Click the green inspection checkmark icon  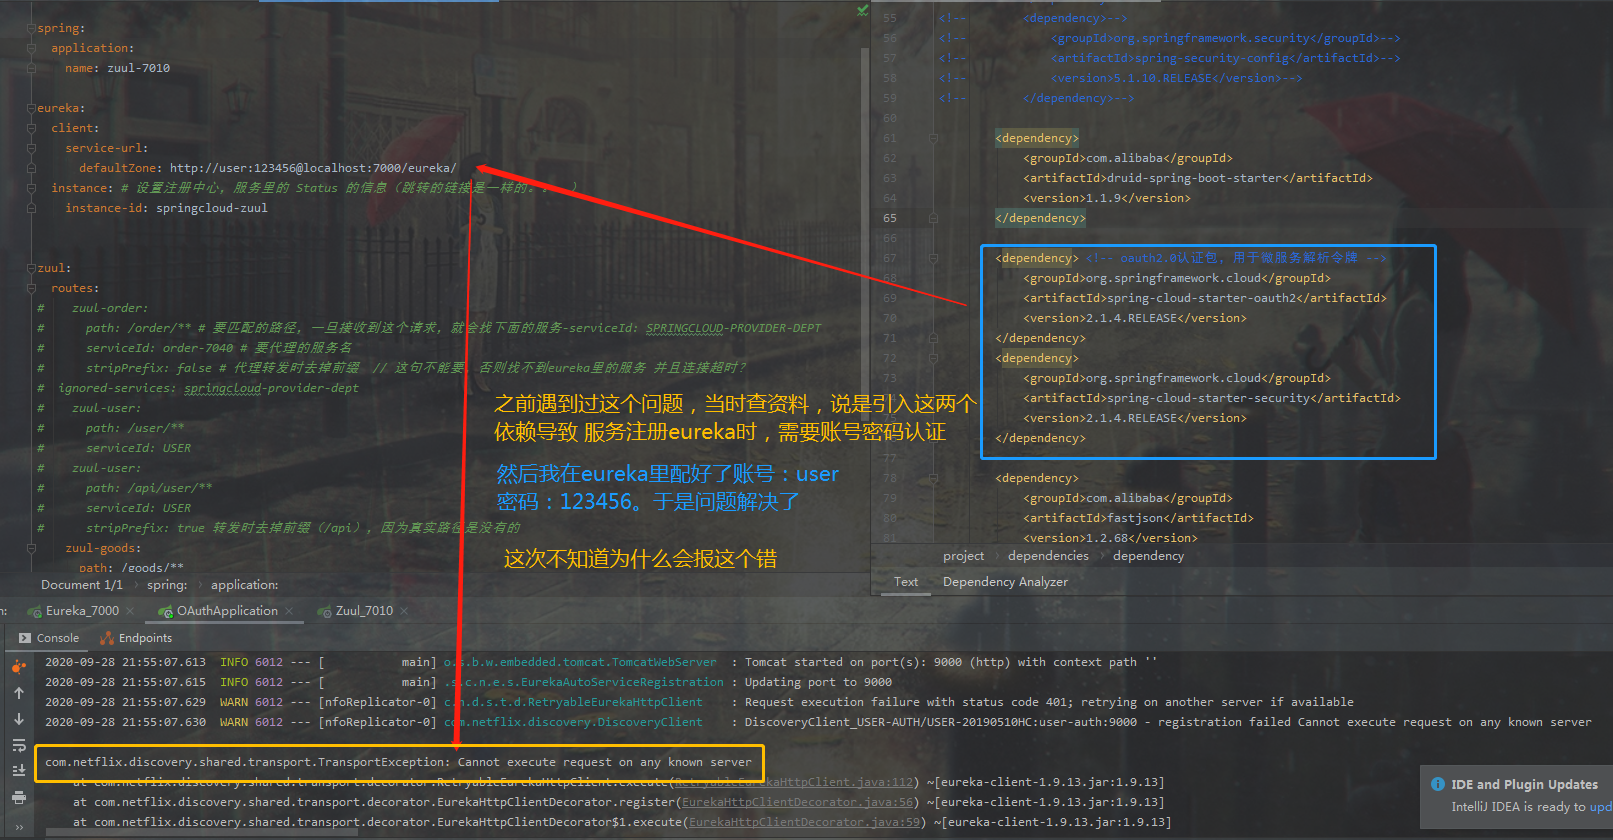coord(862,10)
